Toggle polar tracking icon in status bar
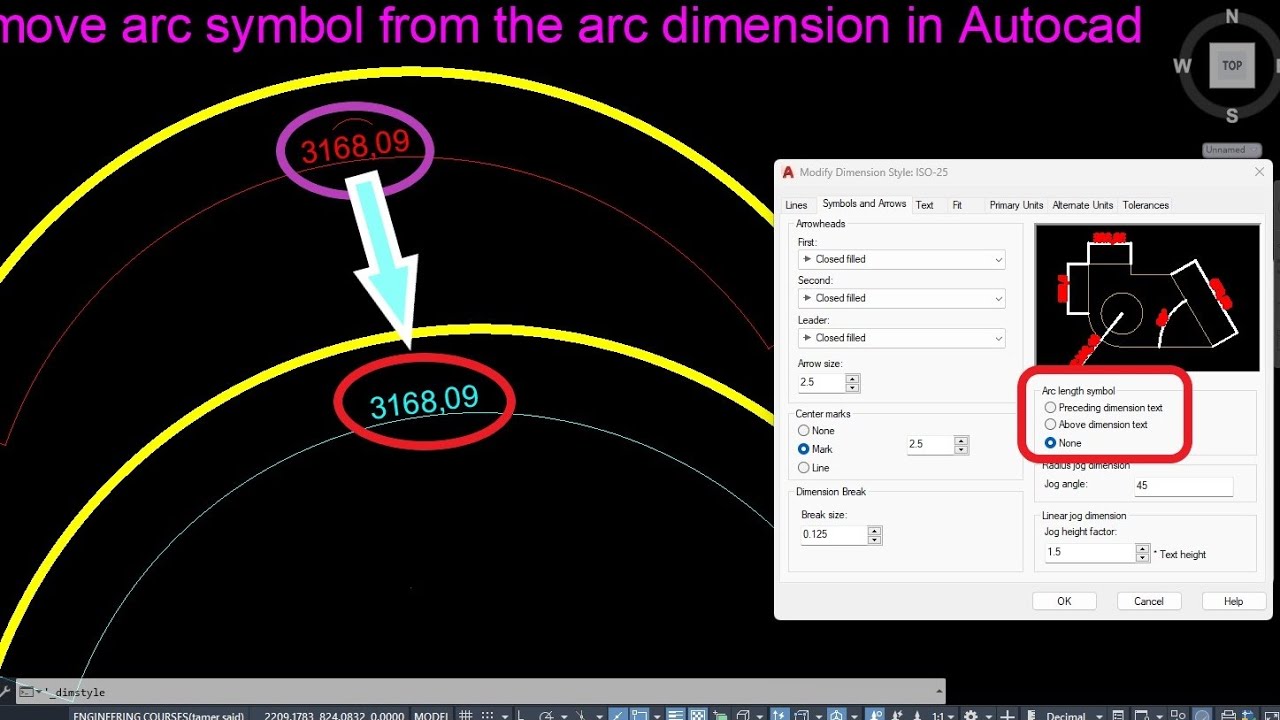The height and width of the screenshot is (720, 1280). click(547, 715)
